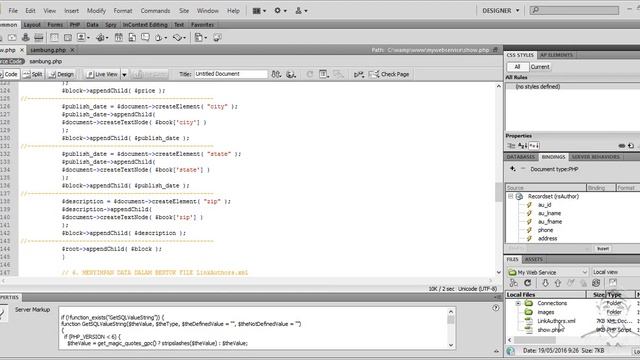Open File Management icon in document toolbar
Viewport: 640px width, 360px height.
[276, 74]
